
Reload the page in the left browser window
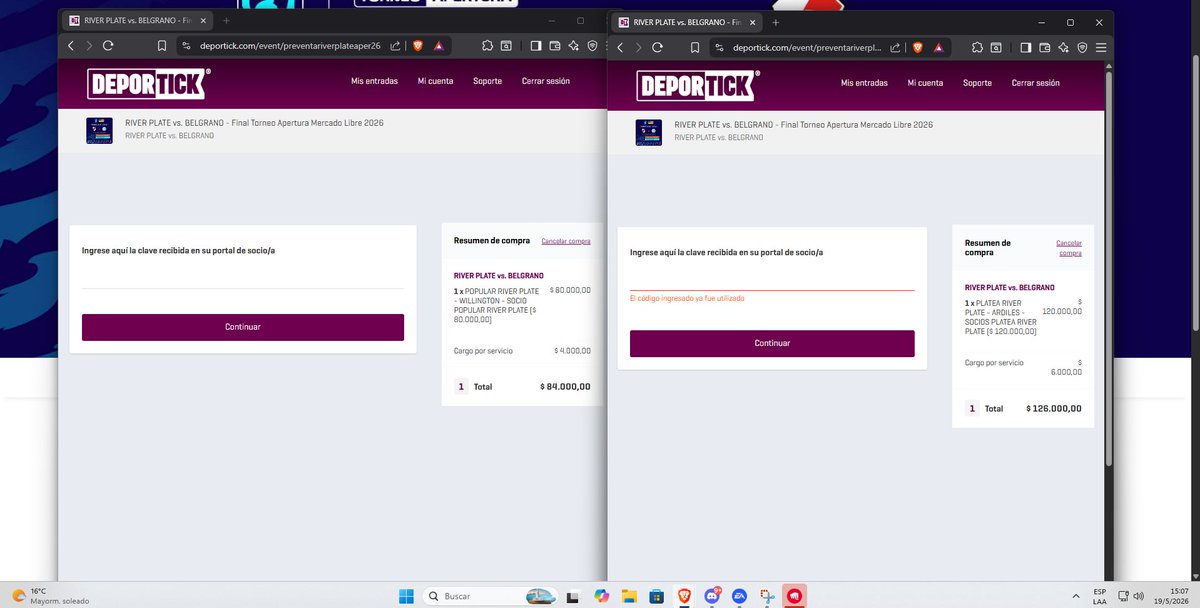tap(108, 45)
